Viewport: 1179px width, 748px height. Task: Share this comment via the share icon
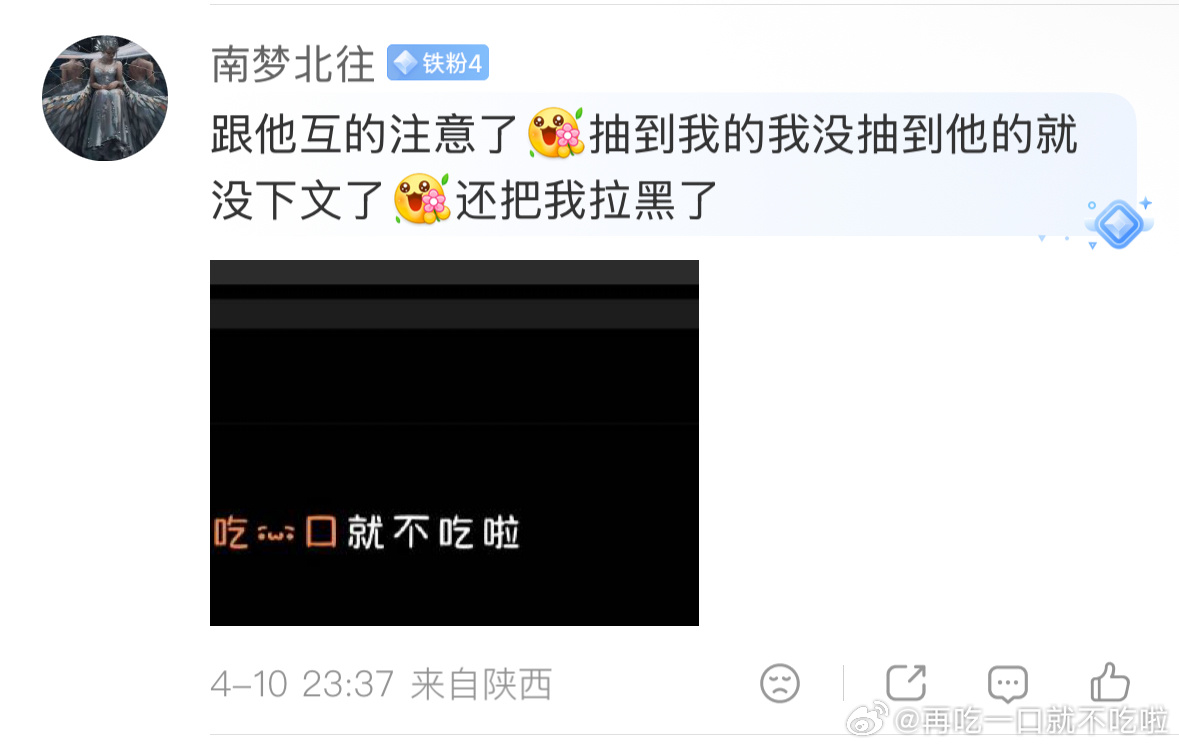(x=906, y=683)
